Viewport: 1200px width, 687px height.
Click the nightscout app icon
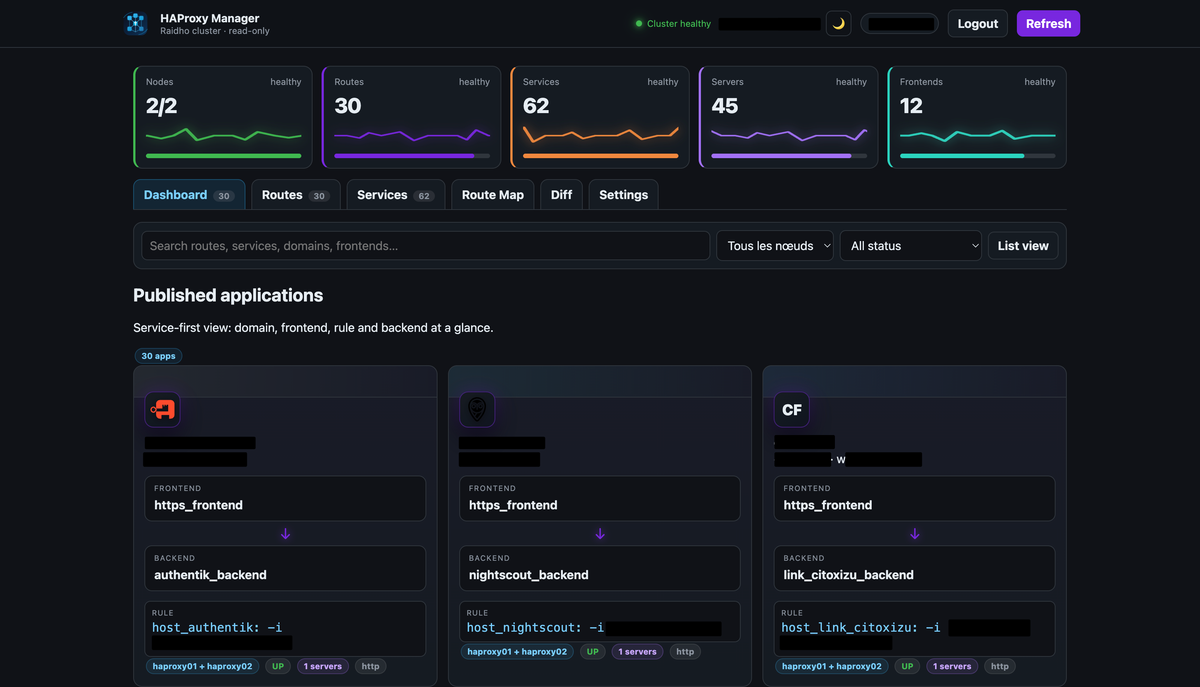tap(477, 409)
